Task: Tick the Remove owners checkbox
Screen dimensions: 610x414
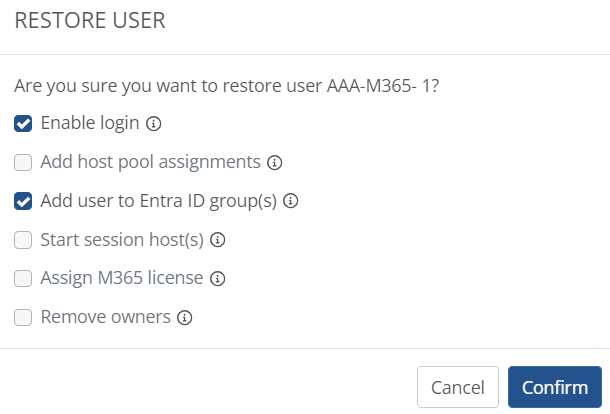Action: [23, 317]
